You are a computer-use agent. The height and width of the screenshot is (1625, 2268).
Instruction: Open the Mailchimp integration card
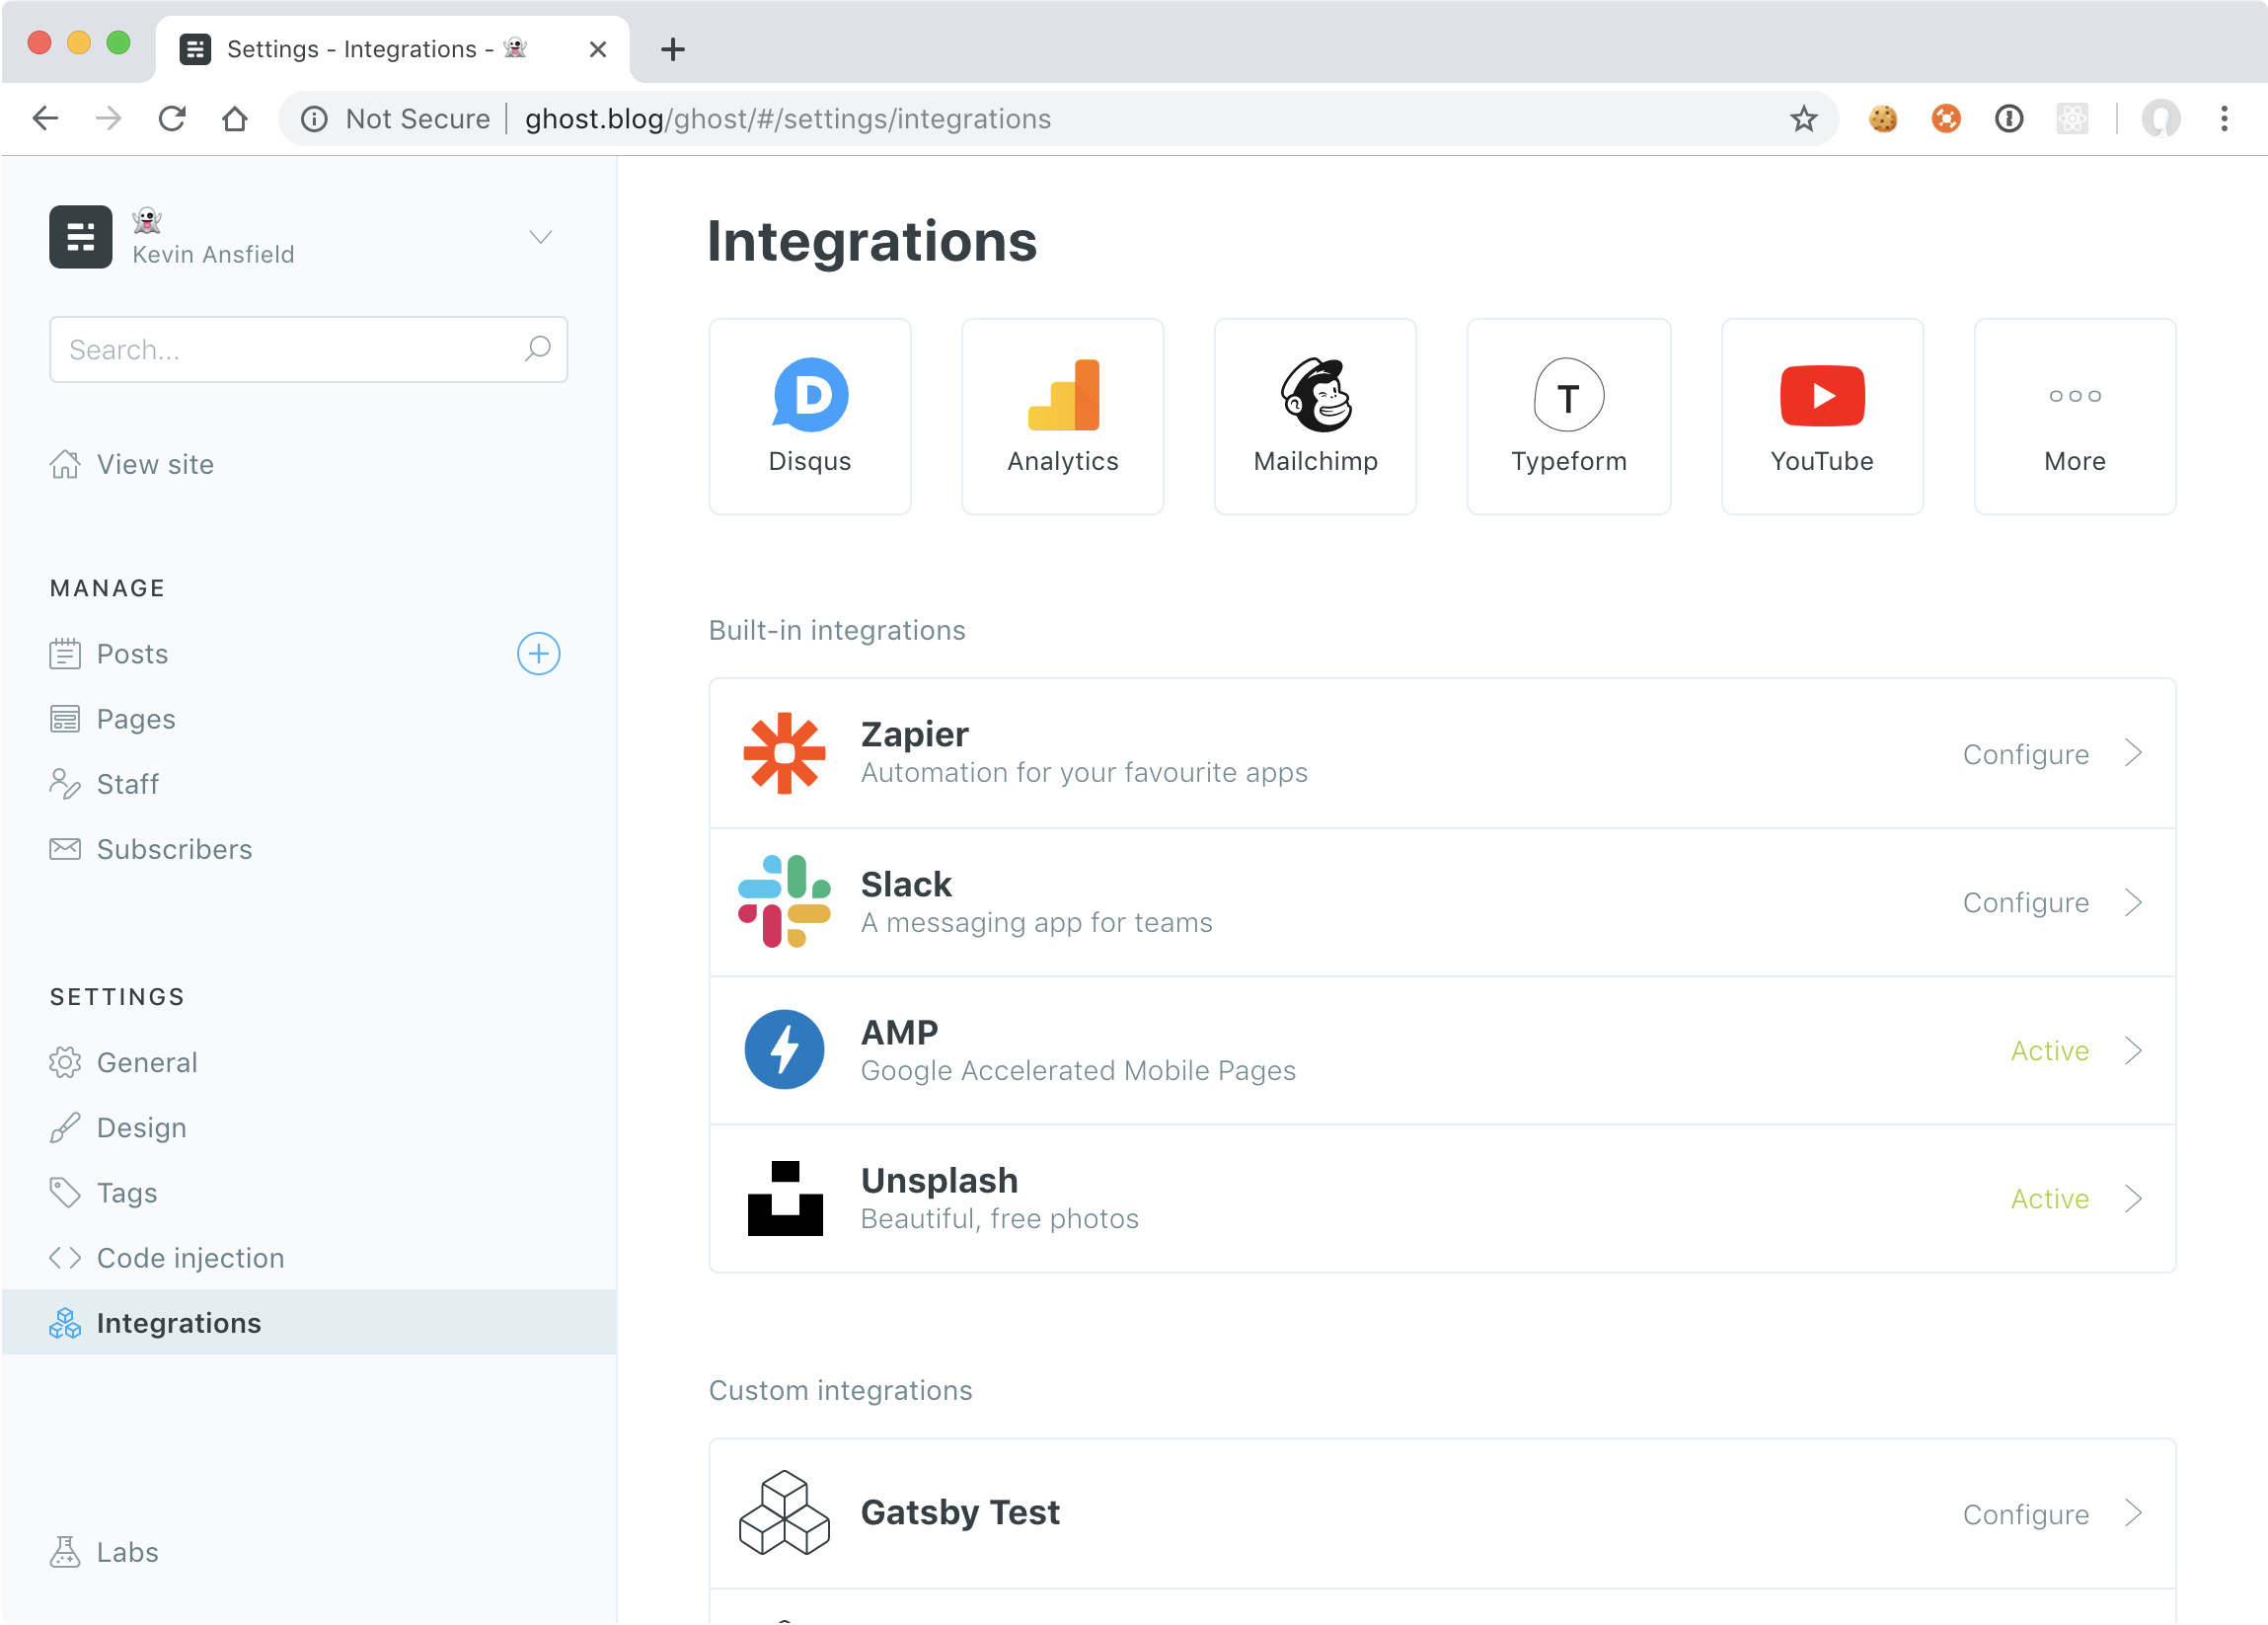(1315, 416)
